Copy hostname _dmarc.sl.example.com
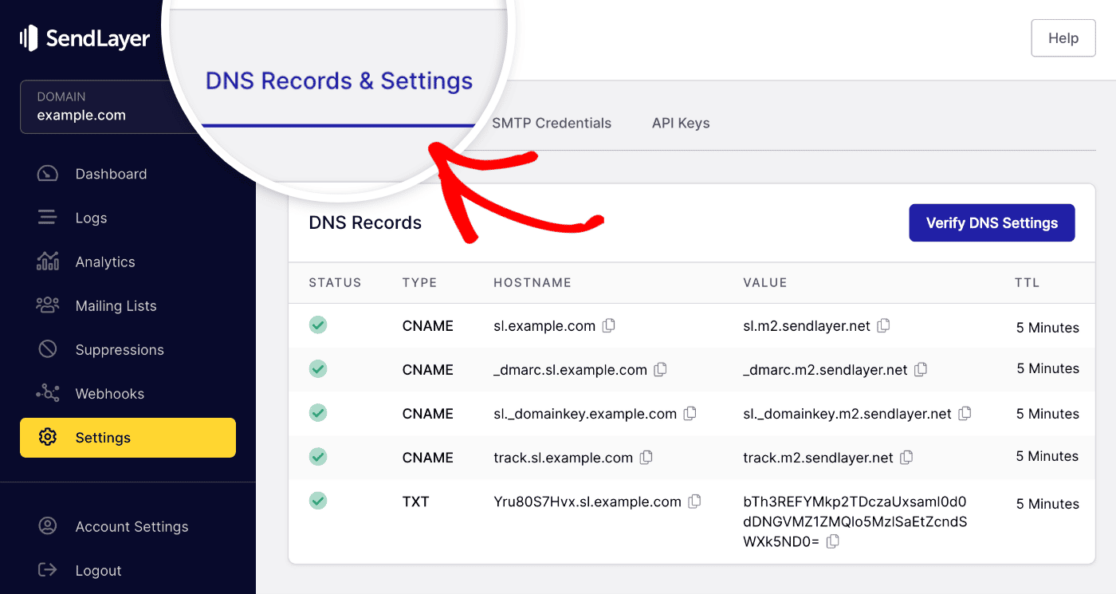Viewport: 1116px width, 594px height. [x=660, y=369]
